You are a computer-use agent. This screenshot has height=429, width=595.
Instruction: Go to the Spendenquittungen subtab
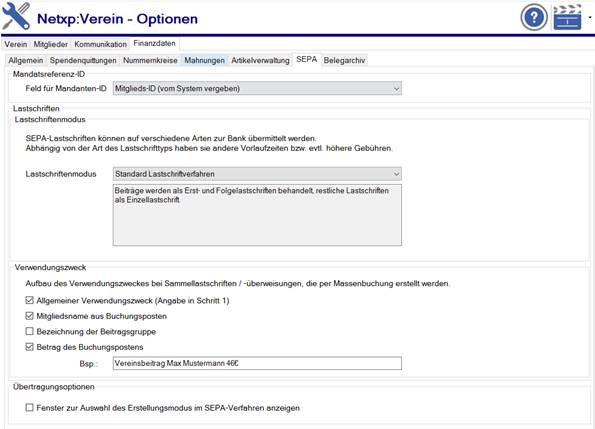pyautogui.click(x=83, y=61)
